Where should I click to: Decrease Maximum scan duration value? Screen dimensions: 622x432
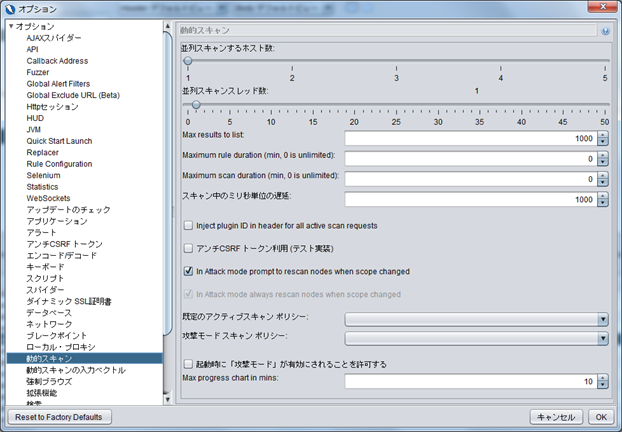click(x=603, y=182)
